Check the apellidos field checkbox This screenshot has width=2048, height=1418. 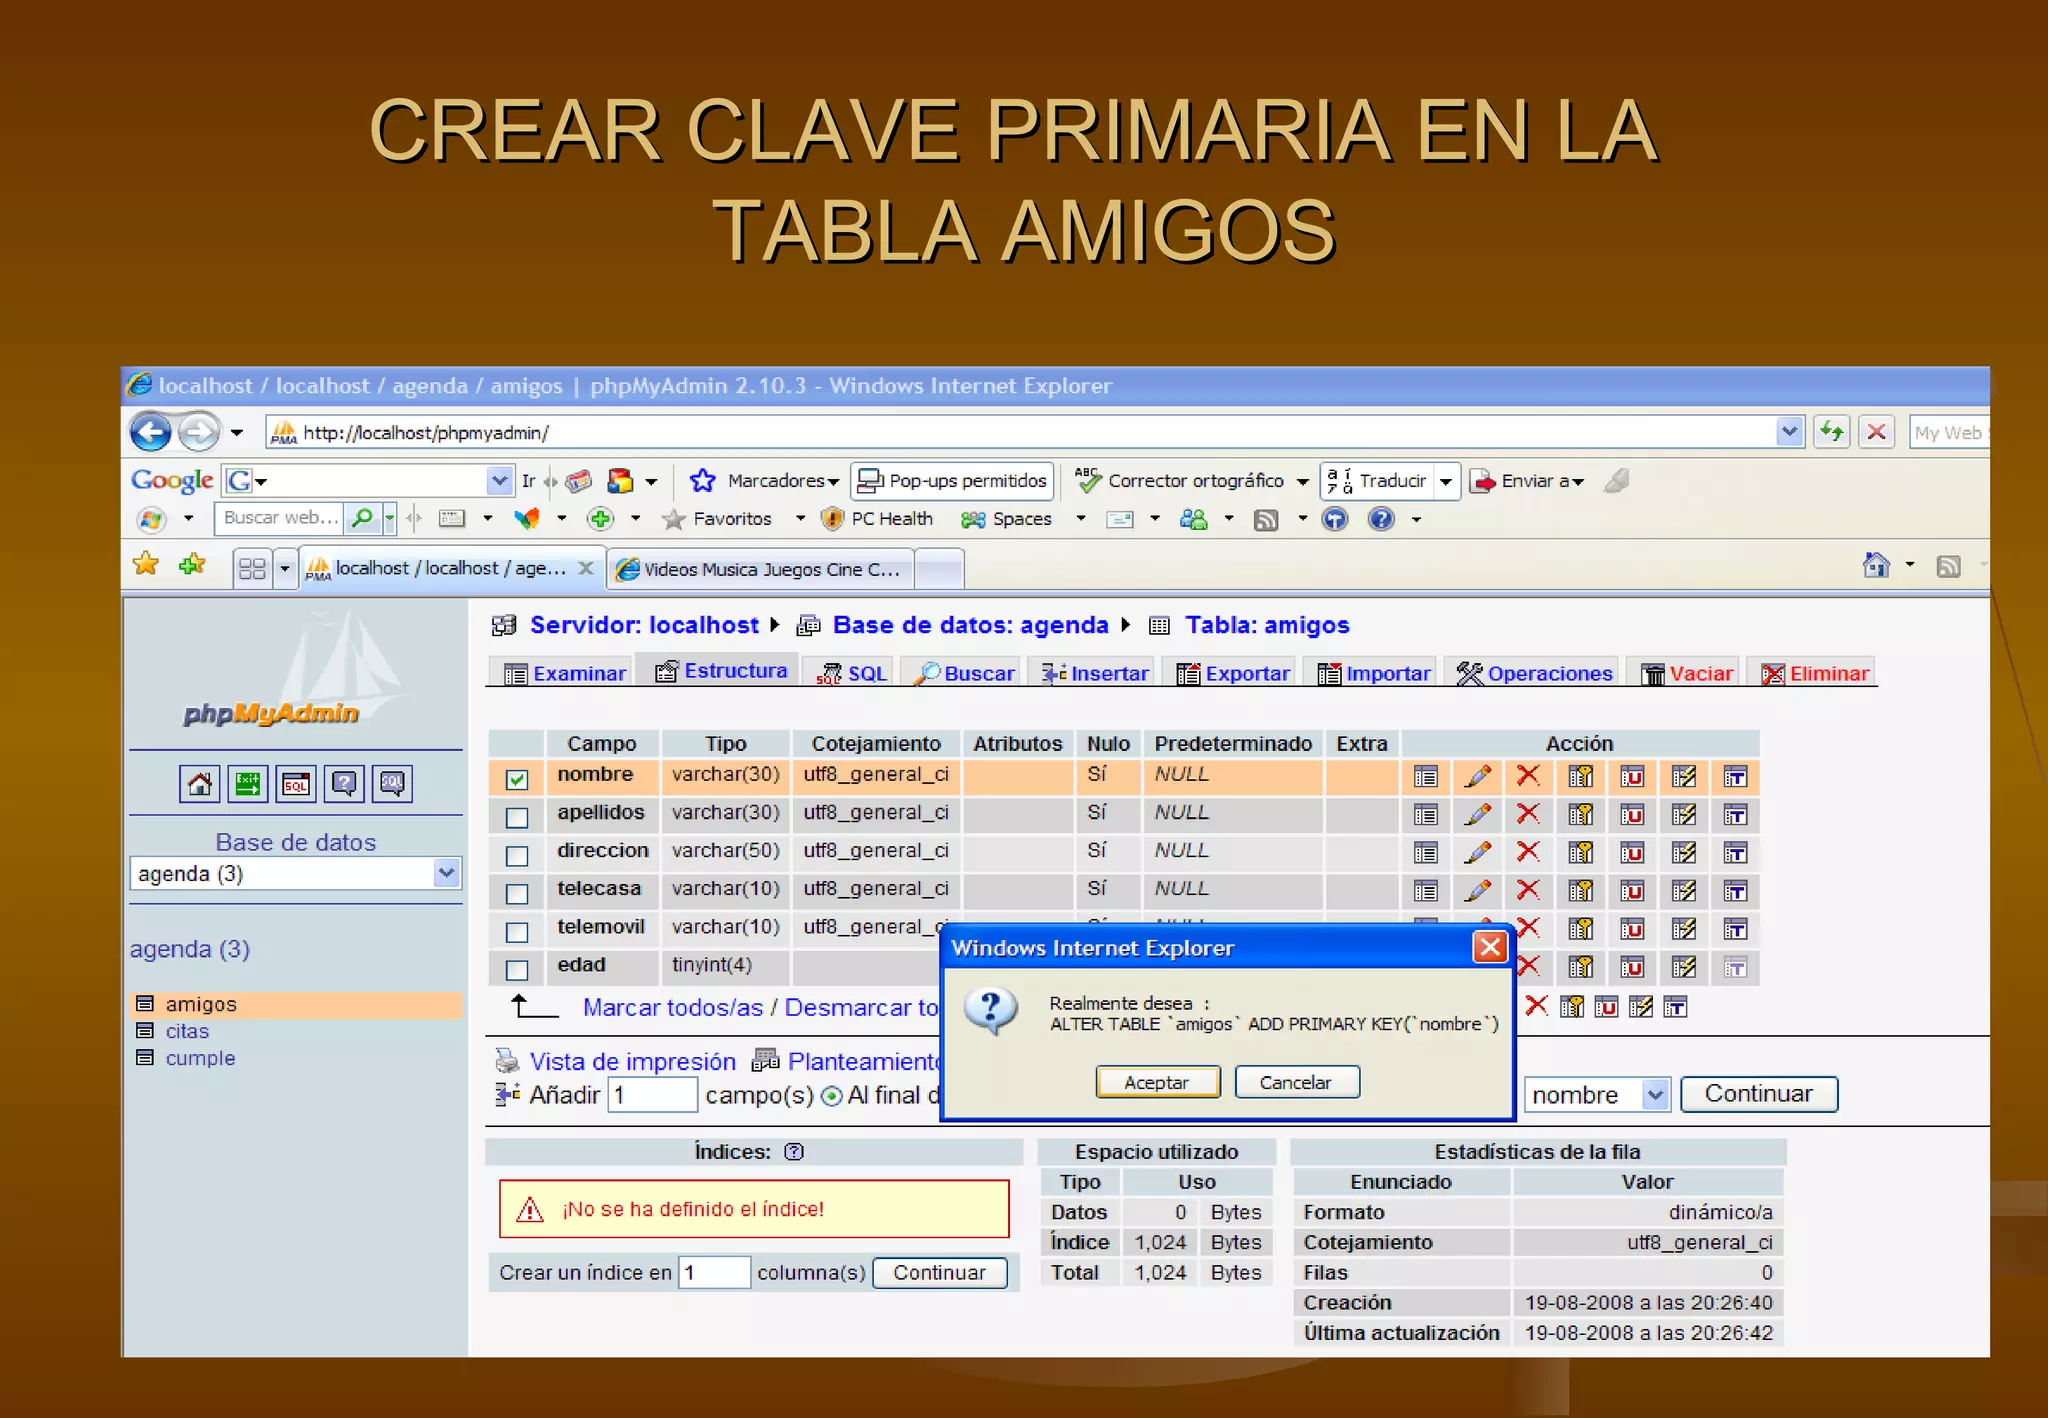tap(517, 817)
